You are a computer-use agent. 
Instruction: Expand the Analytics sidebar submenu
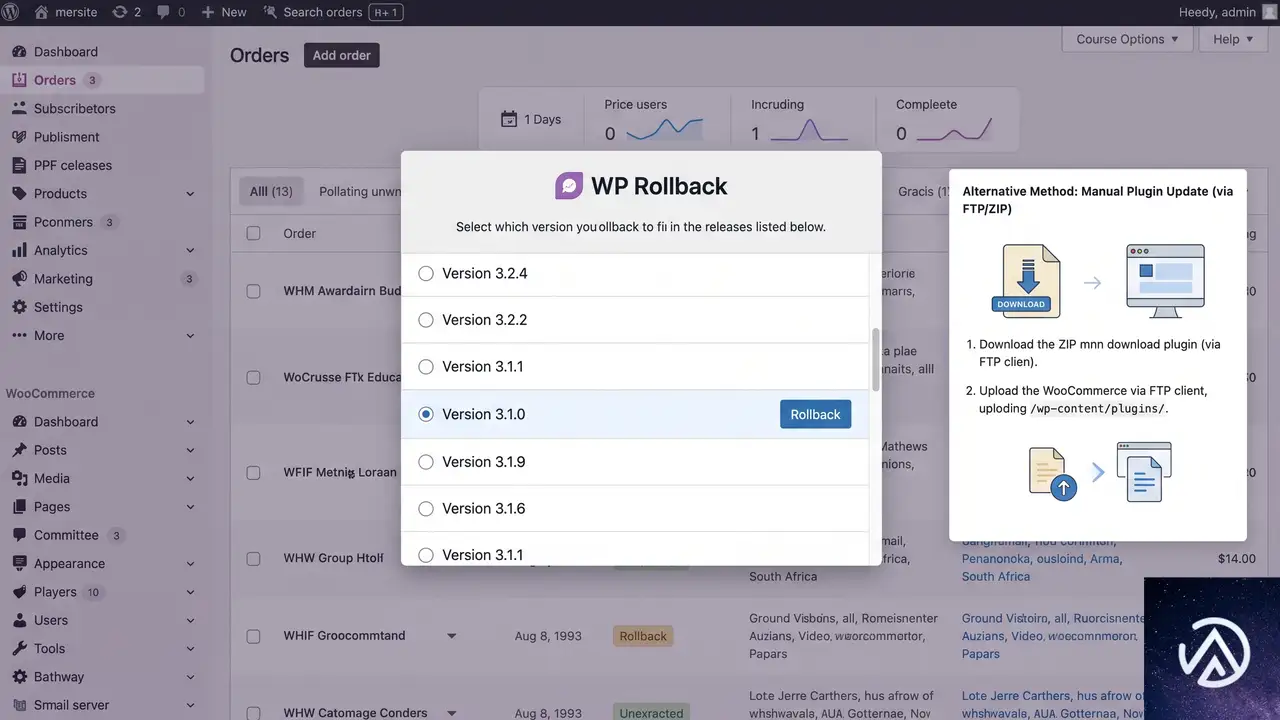[x=190, y=251]
